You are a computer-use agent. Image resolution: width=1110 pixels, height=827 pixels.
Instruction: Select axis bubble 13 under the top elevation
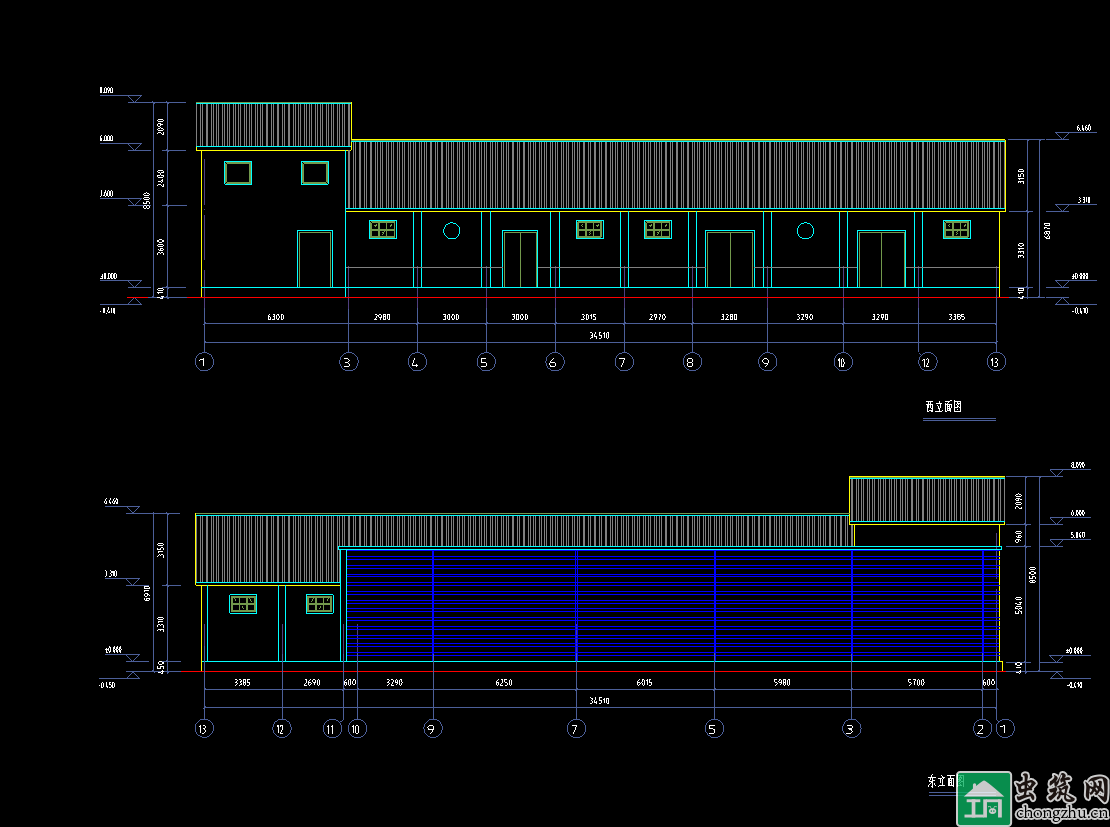[994, 362]
